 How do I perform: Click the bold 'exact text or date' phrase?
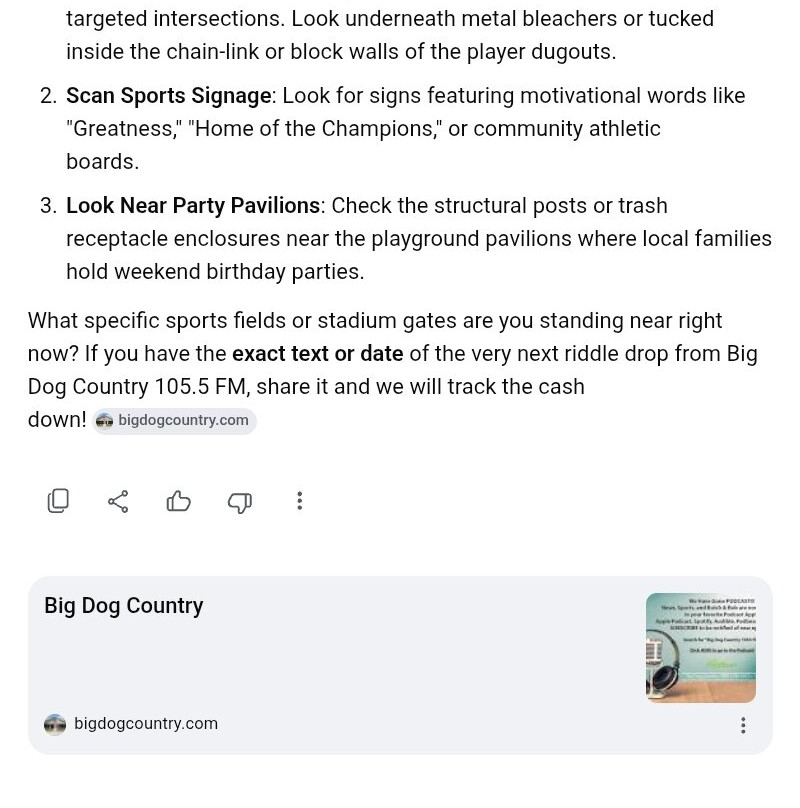(x=318, y=354)
